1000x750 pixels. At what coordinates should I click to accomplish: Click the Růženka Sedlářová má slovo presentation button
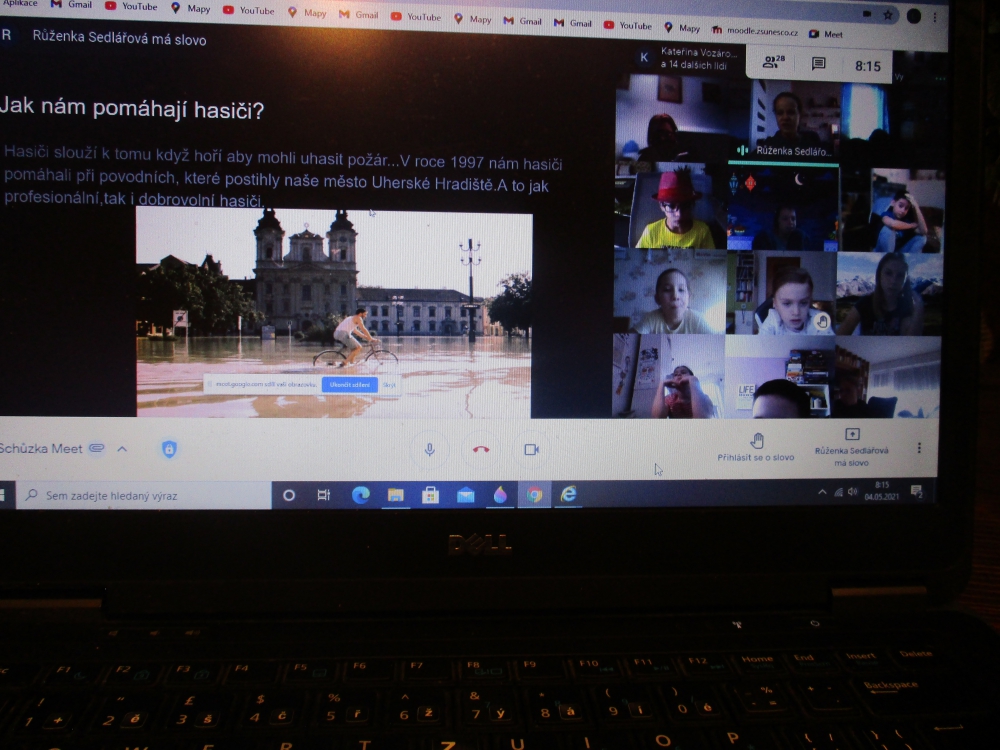851,448
